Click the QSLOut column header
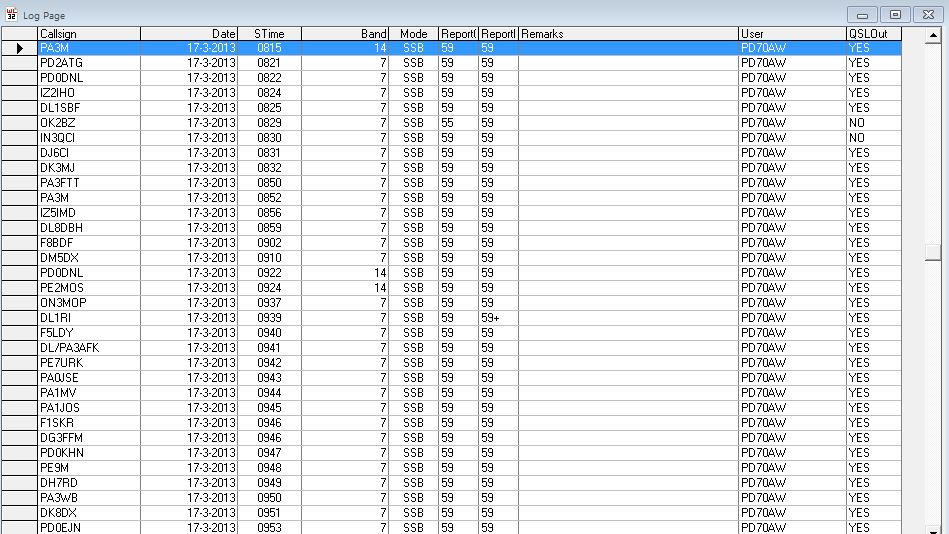The image size is (949, 534). click(x=873, y=34)
